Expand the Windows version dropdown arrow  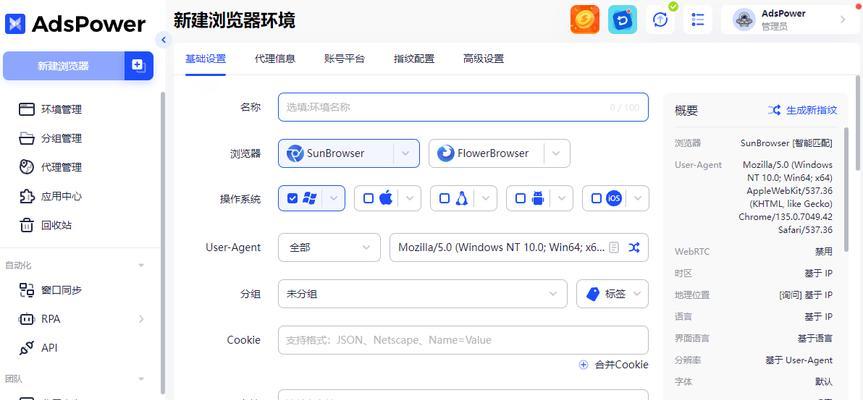pyautogui.click(x=334, y=198)
